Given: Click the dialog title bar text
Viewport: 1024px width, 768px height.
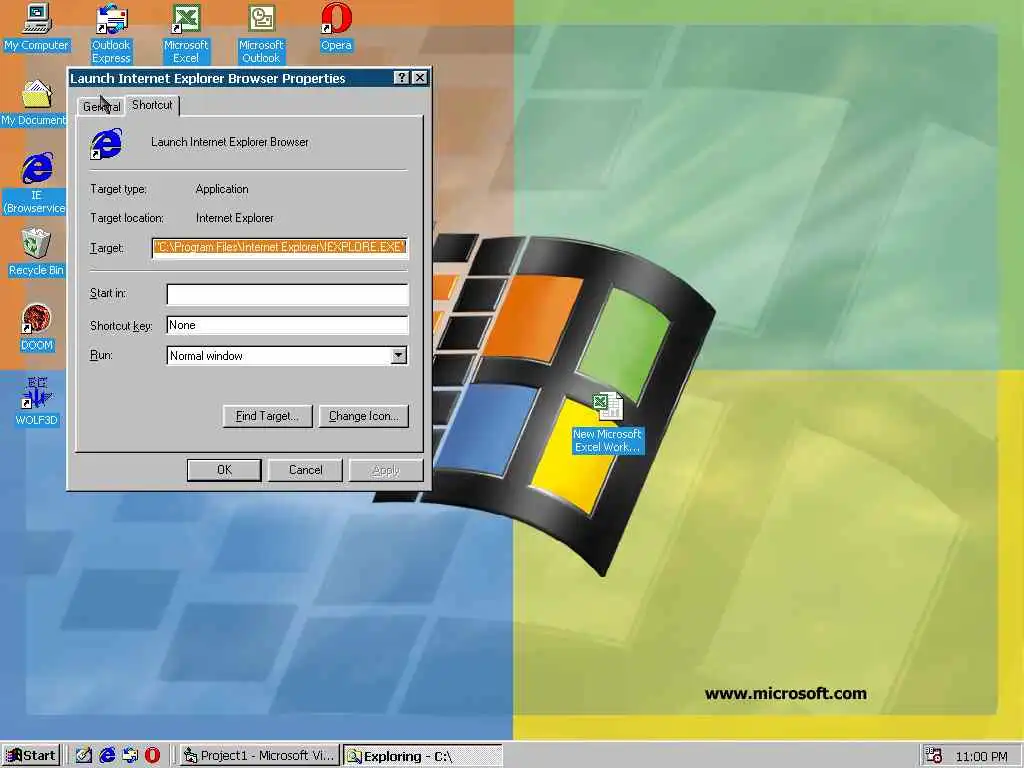Looking at the screenshot, I should click(x=208, y=78).
